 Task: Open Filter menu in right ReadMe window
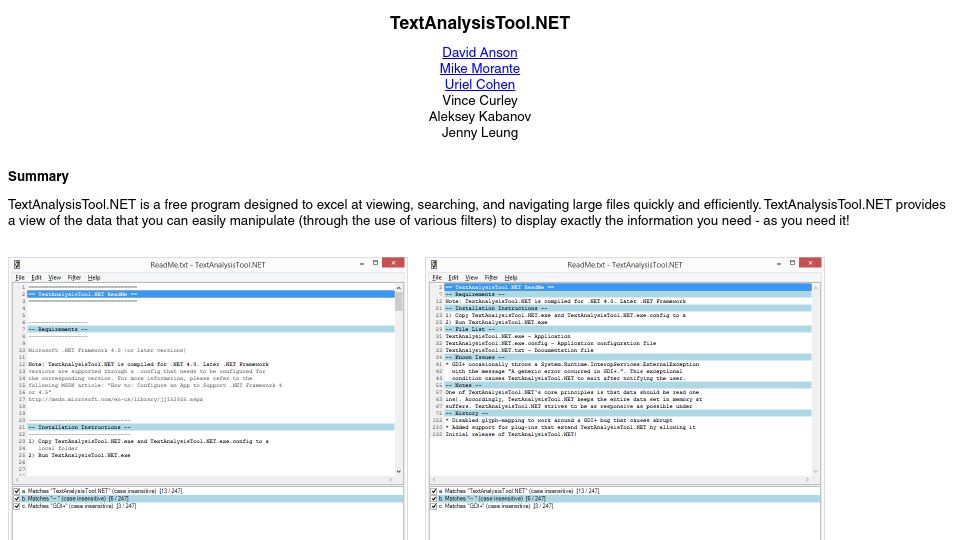coord(491,278)
